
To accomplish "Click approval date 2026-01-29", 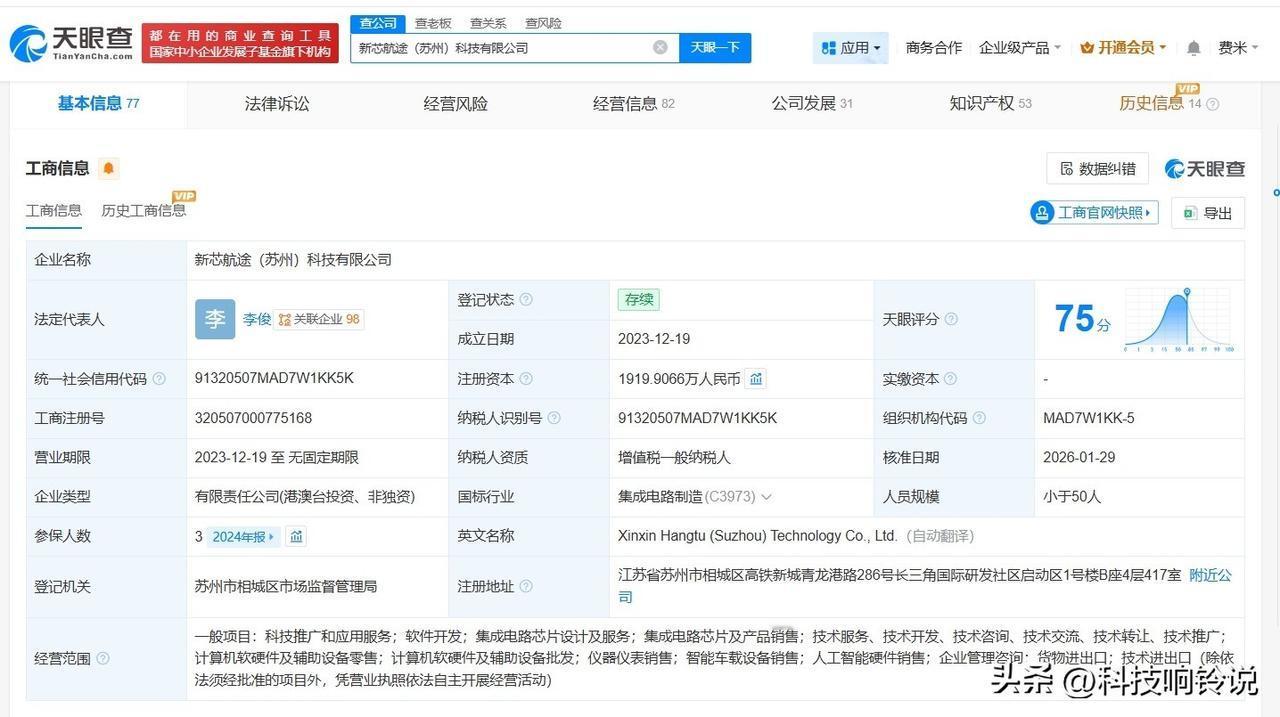I will (x=1078, y=457).
